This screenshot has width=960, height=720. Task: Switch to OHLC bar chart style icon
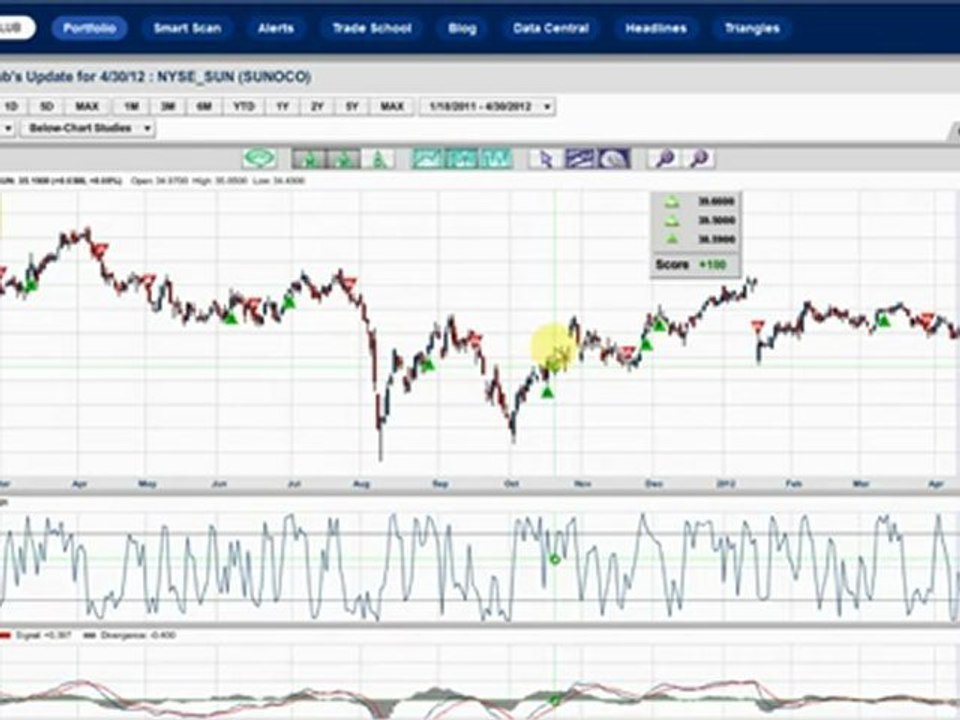tap(495, 159)
